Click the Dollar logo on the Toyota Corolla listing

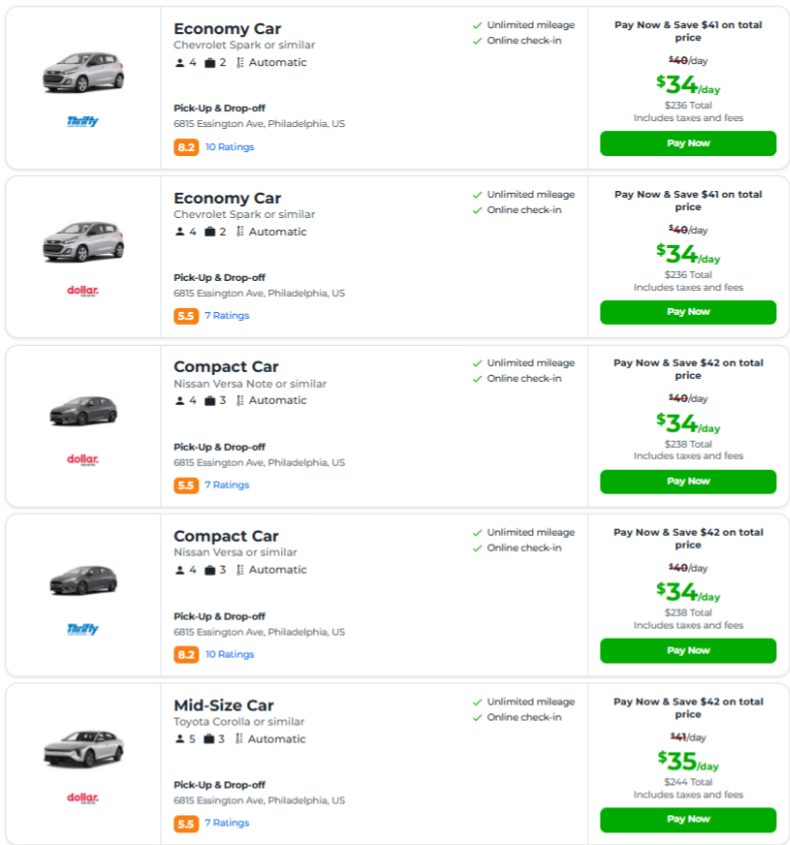point(85,800)
